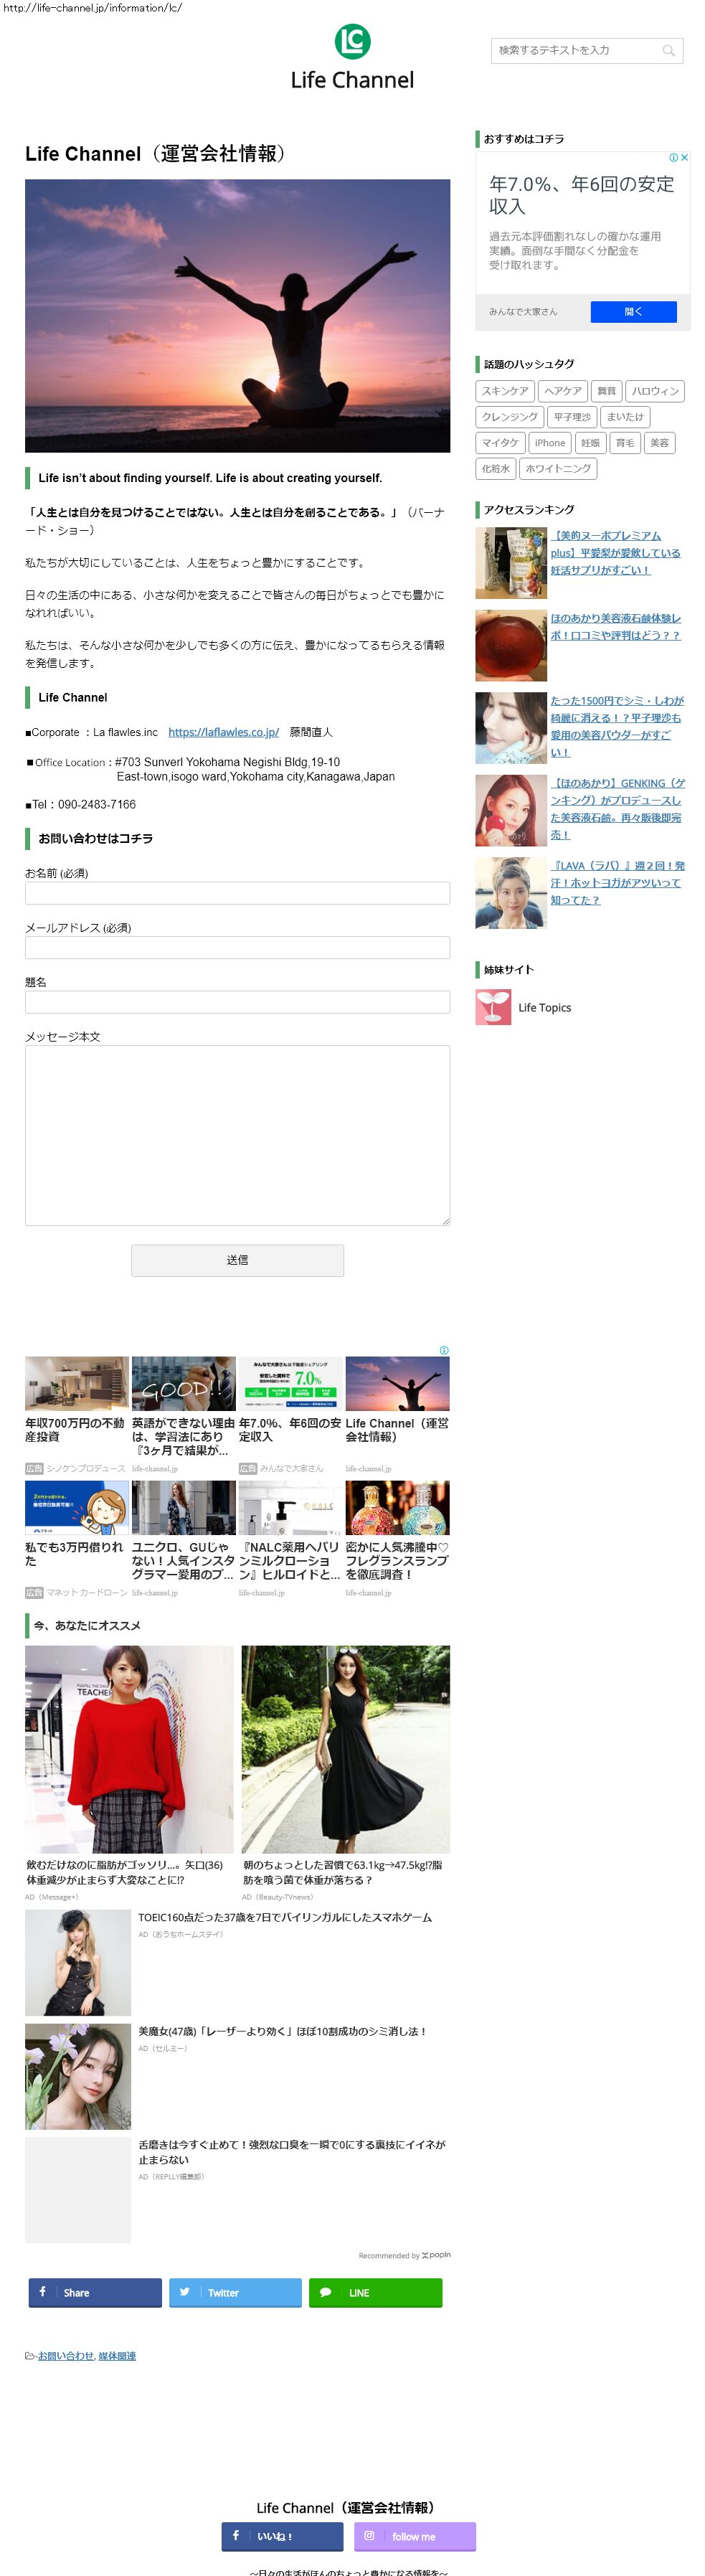Screen dimensions: 705x2576
Task: Click the supplement bottle ranking thumbnail
Action: (511, 563)
